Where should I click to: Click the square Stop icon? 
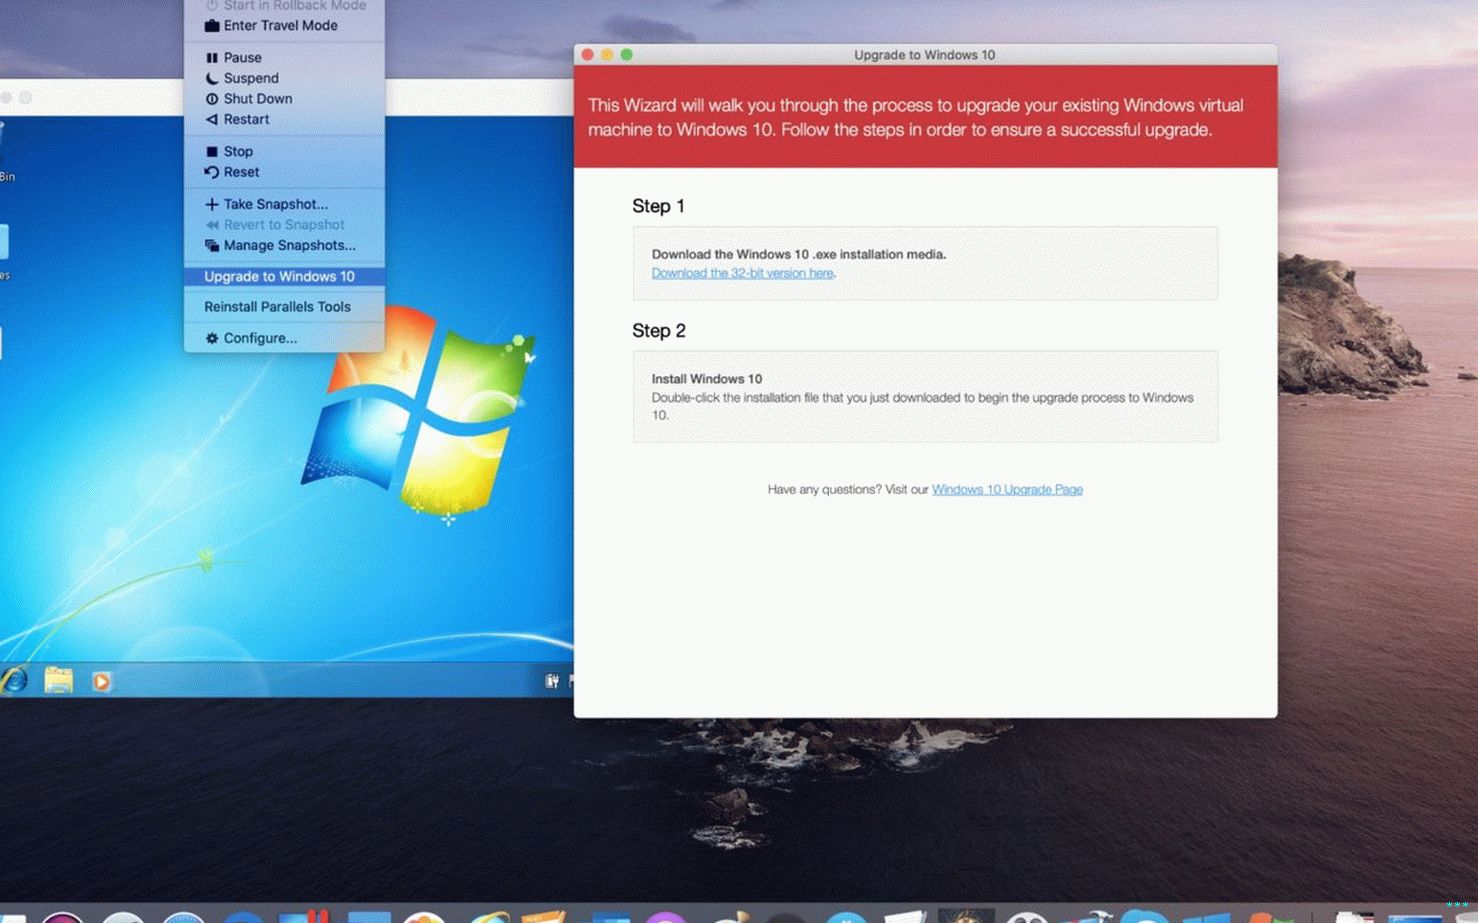212,152
